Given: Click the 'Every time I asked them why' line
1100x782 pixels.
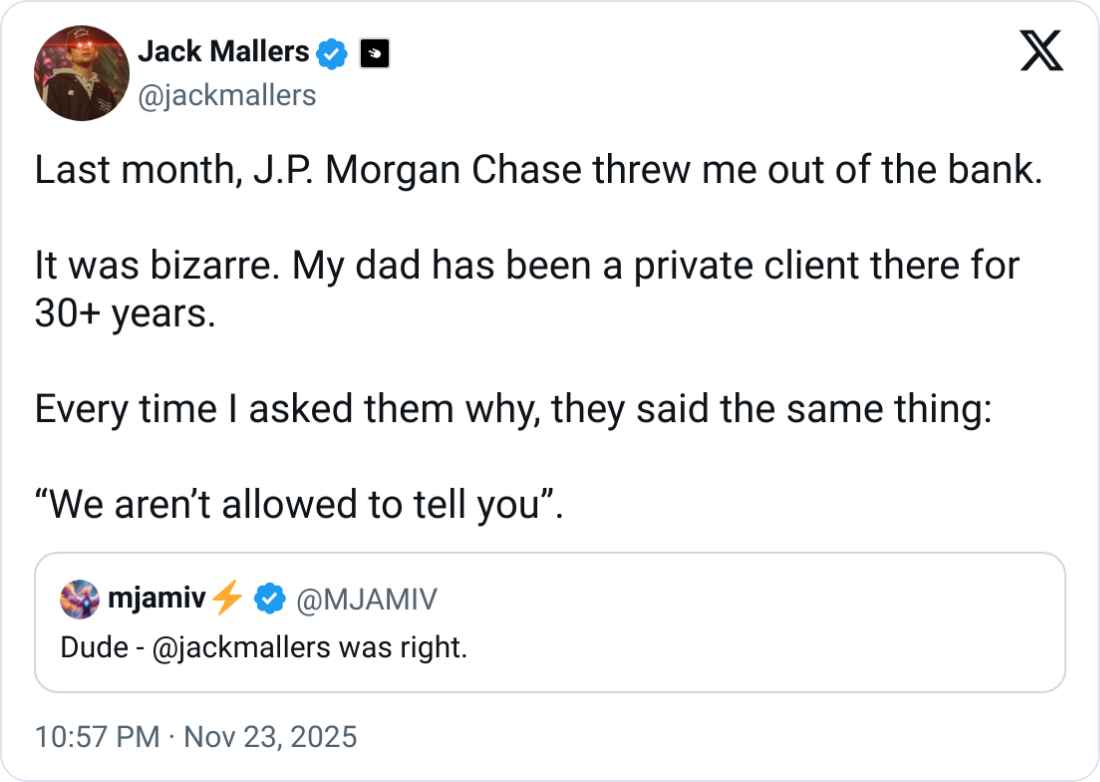Looking at the screenshot, I should tap(513, 411).
